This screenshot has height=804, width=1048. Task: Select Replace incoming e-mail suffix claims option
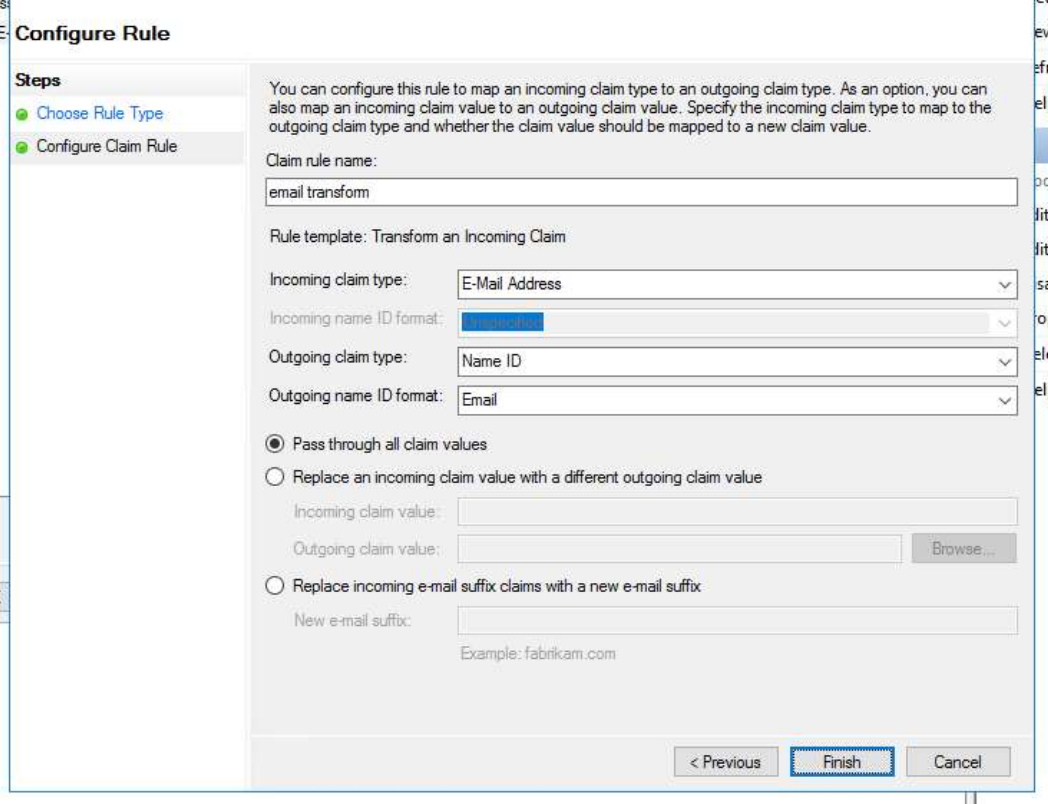tap(278, 586)
